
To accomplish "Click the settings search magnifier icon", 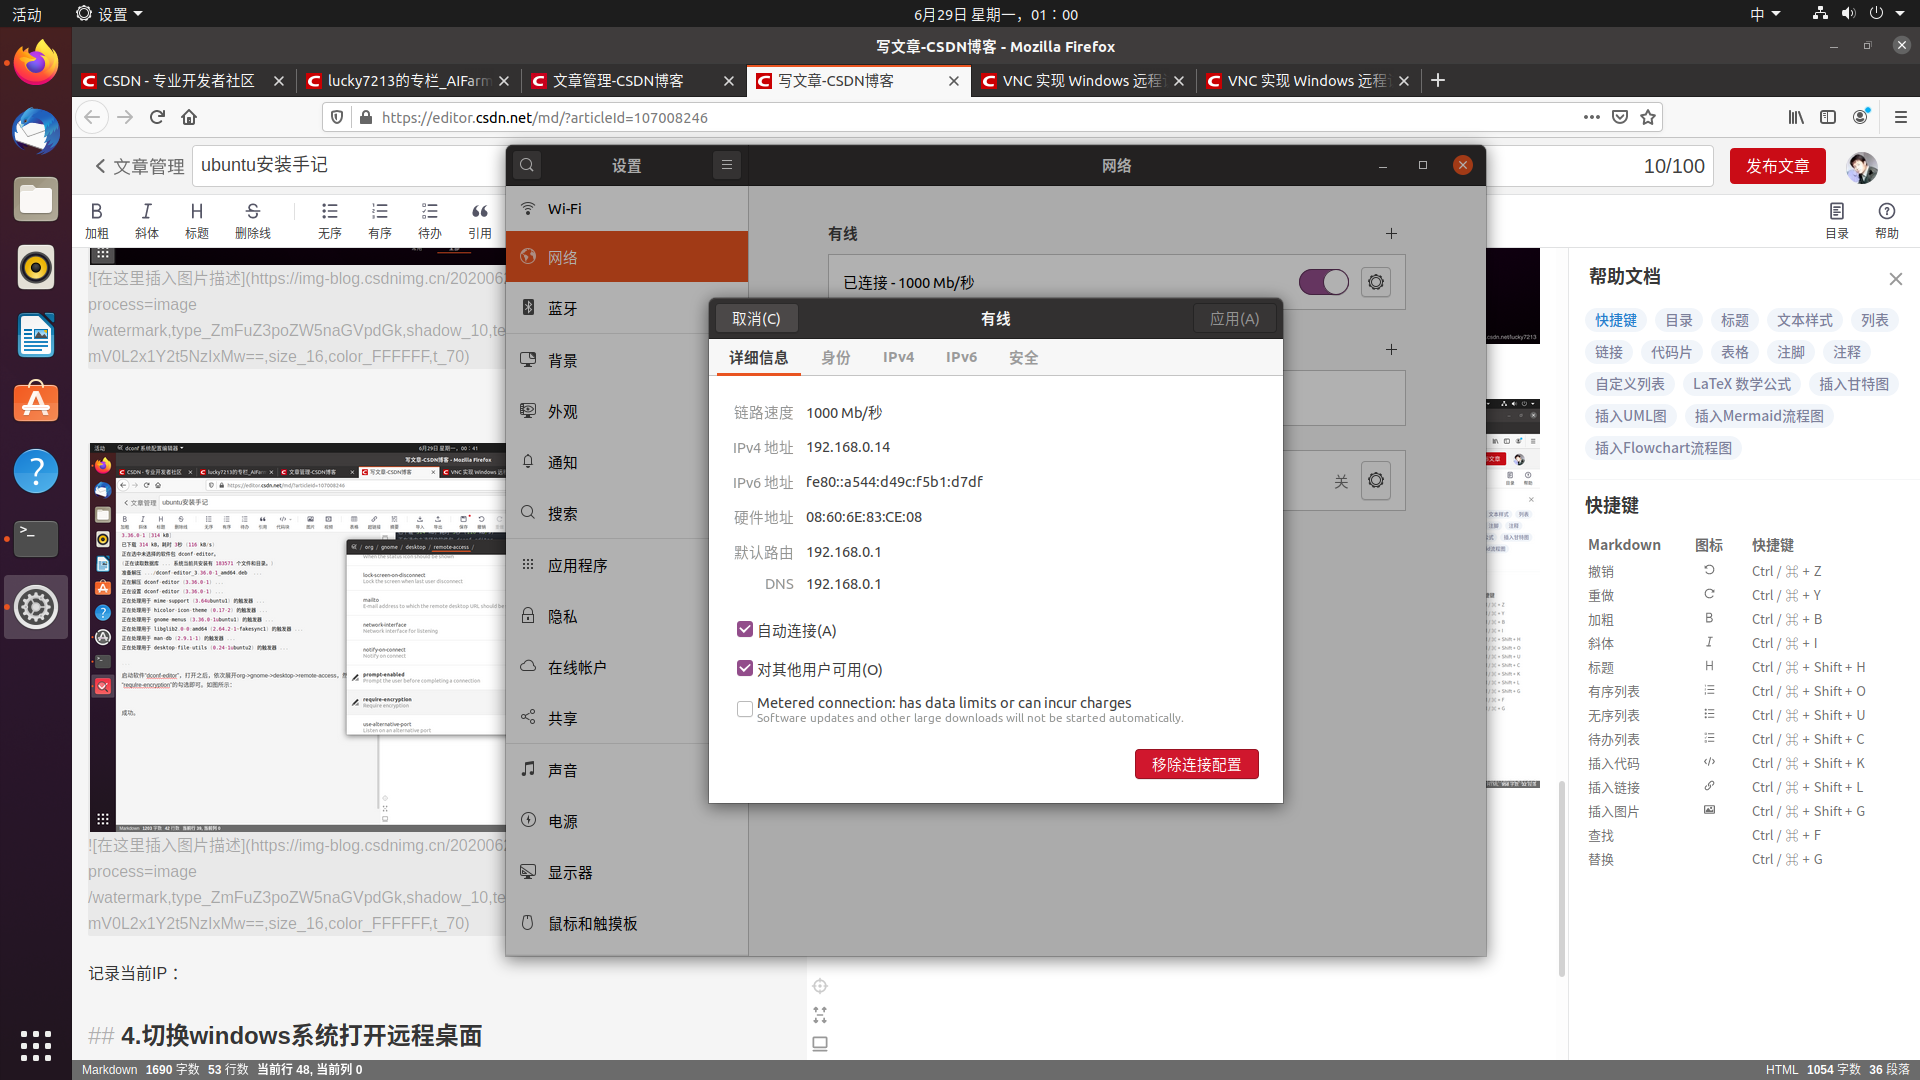I will pos(527,165).
